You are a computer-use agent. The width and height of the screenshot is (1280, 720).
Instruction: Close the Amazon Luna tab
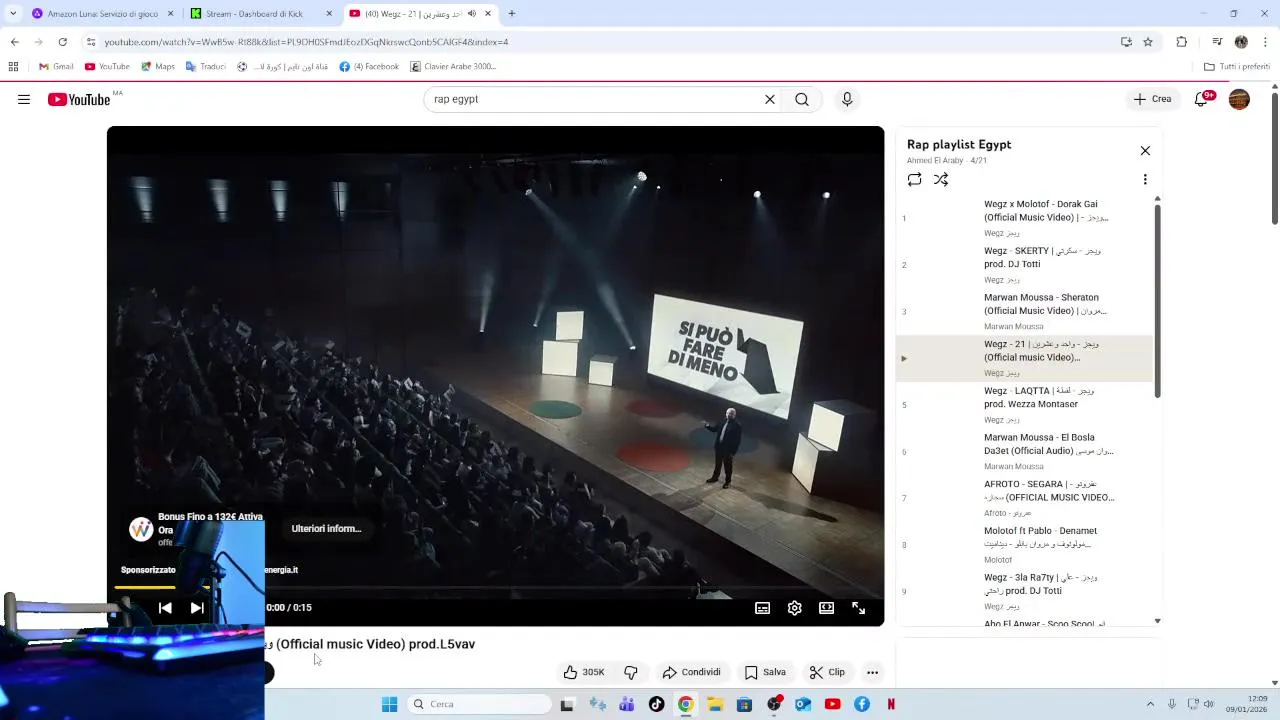coord(170,14)
